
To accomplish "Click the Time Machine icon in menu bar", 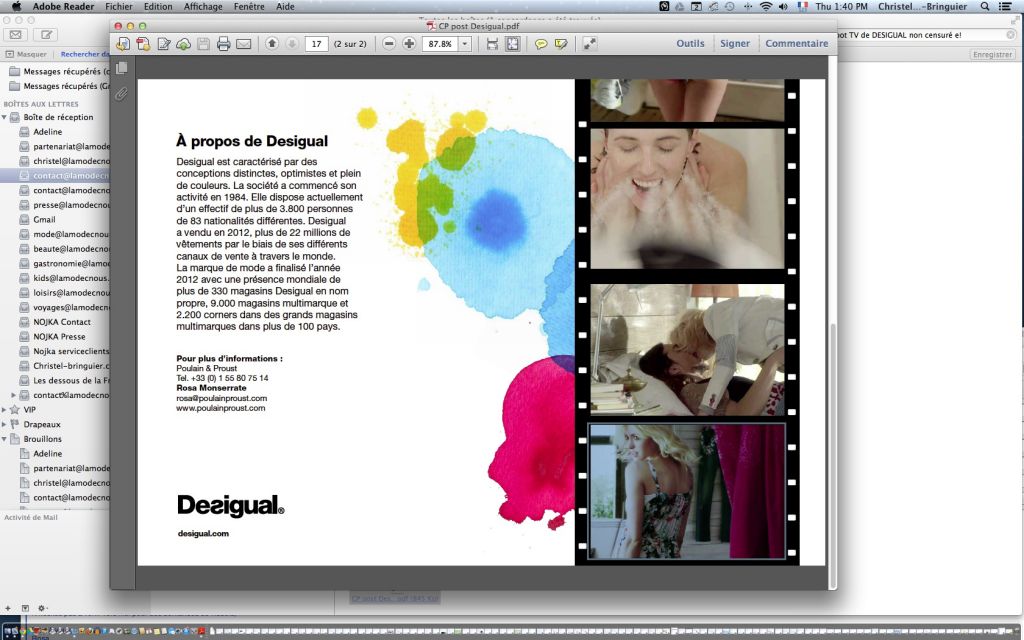I will [x=729, y=7].
